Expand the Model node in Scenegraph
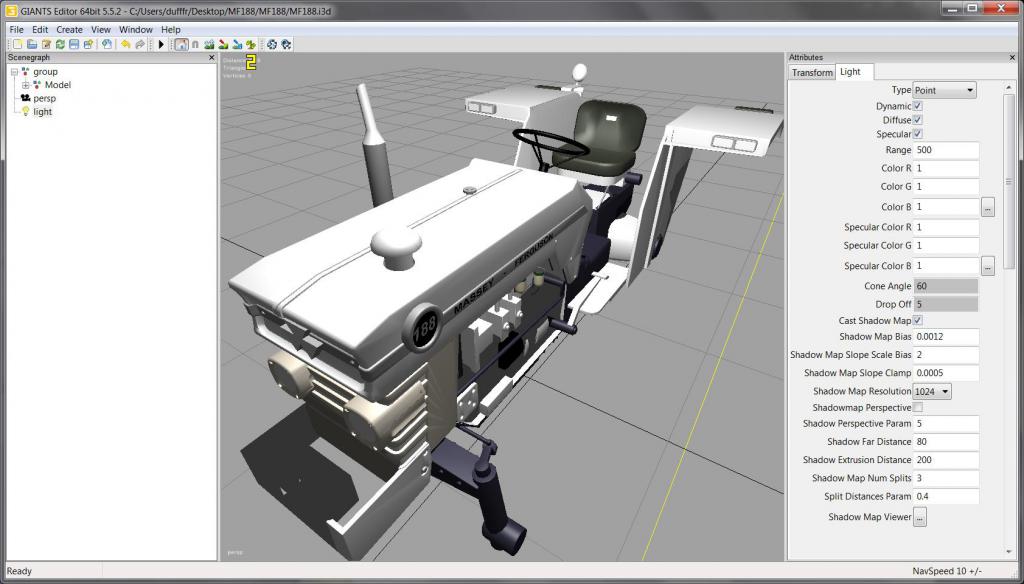Viewport: 1024px width, 584px height. click(x=25, y=85)
